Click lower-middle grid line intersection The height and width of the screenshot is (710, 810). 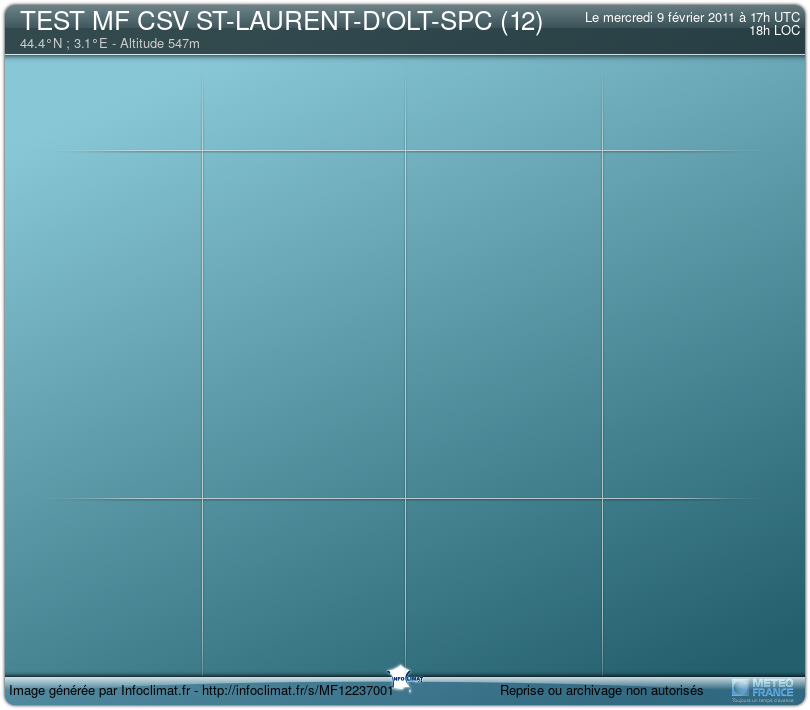[405, 498]
